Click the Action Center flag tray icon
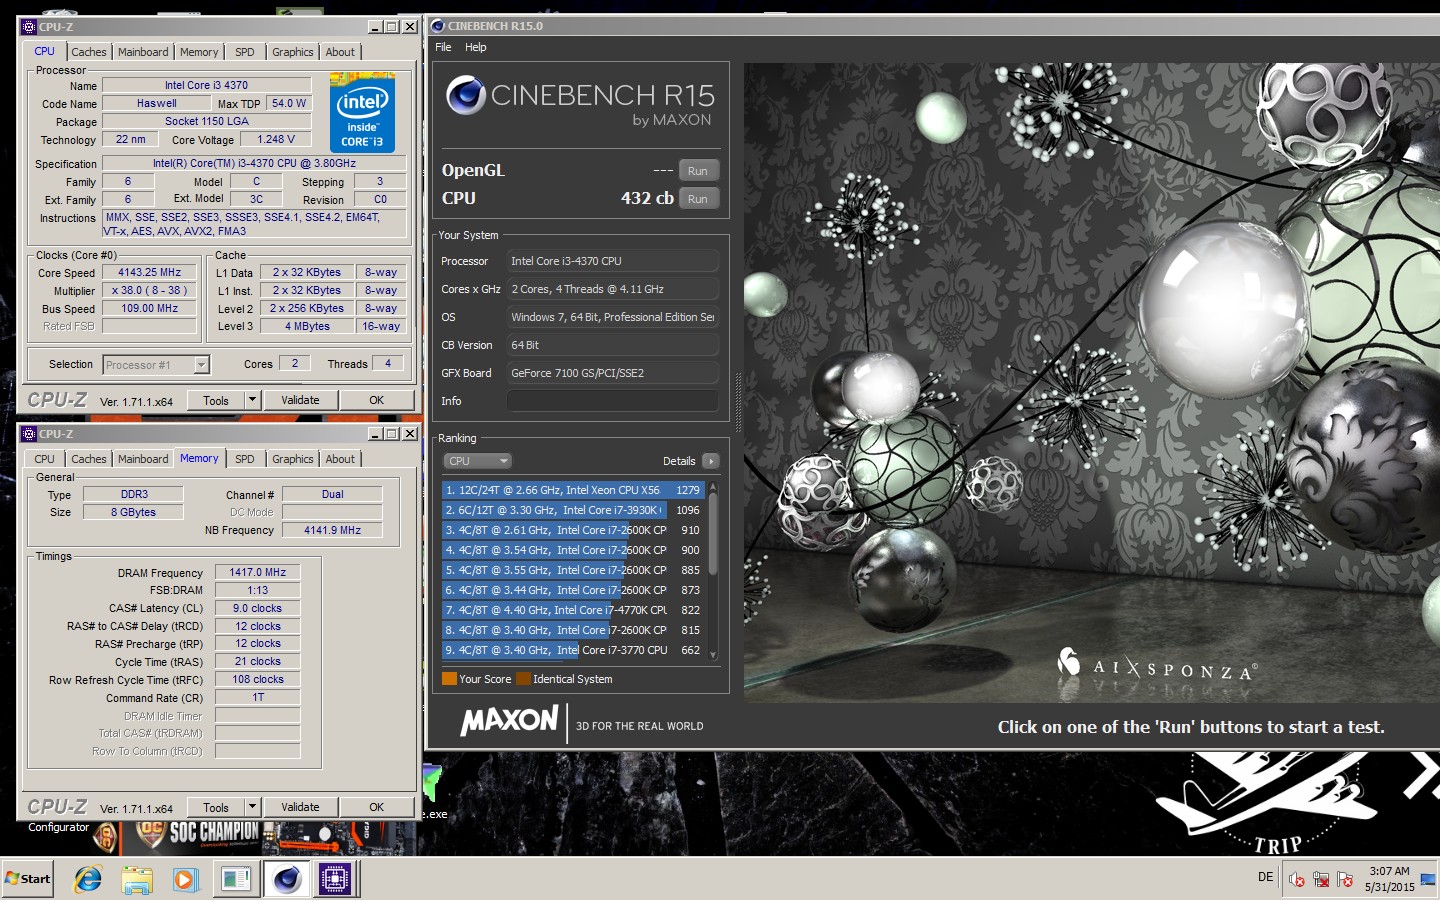 point(1345,880)
